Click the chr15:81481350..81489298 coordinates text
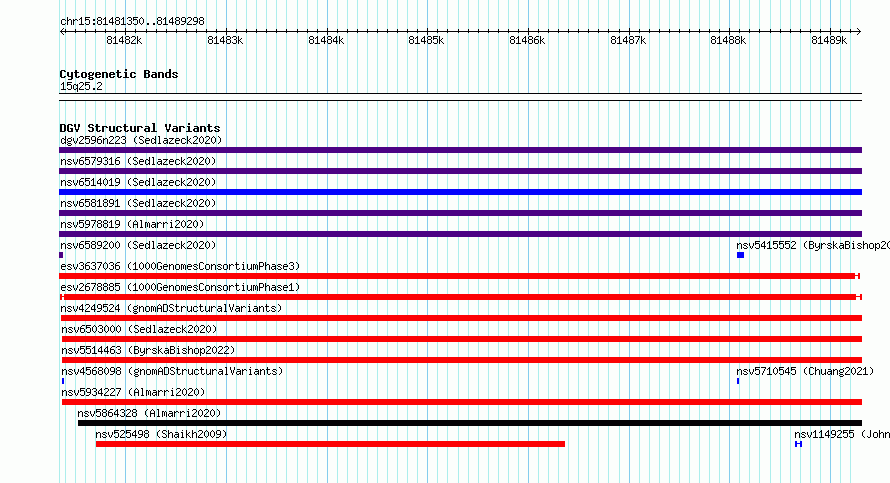 tap(132, 21)
